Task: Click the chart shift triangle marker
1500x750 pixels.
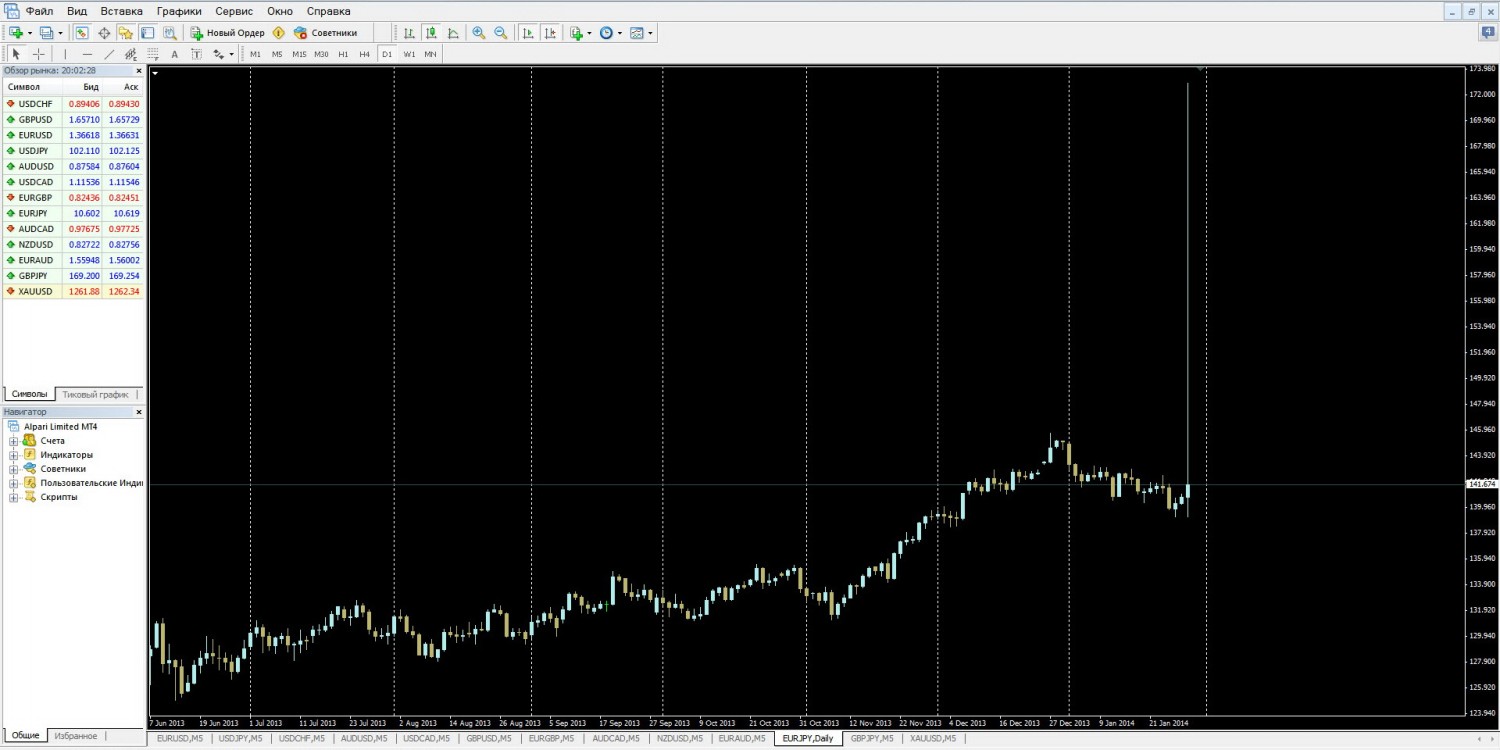Action: click(1199, 69)
